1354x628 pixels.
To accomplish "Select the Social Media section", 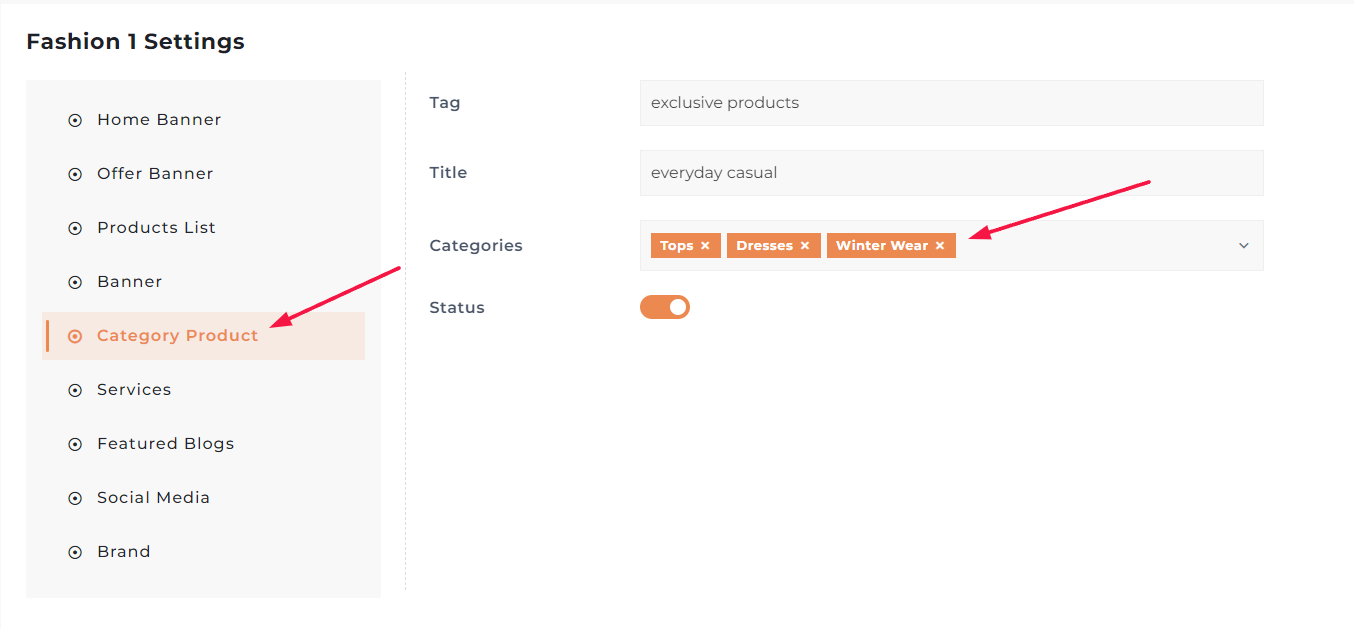I will [x=153, y=498].
